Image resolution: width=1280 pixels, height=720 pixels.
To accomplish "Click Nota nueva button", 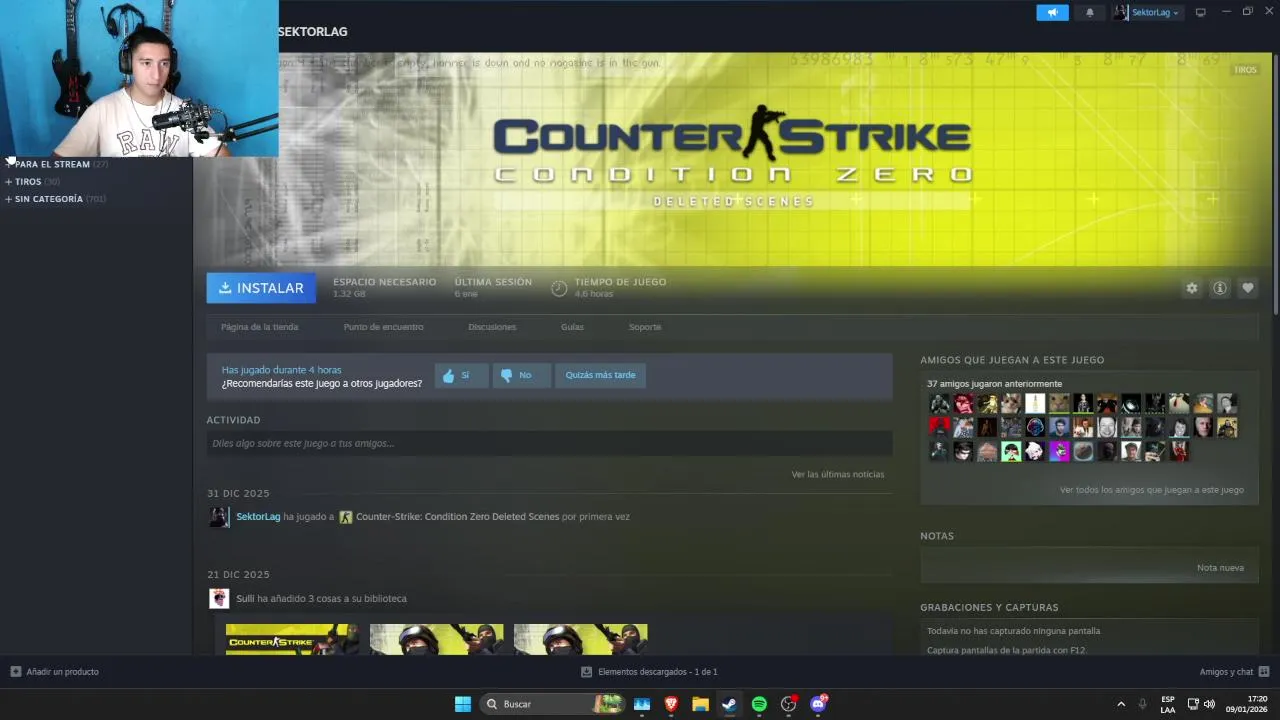I will tap(1220, 568).
